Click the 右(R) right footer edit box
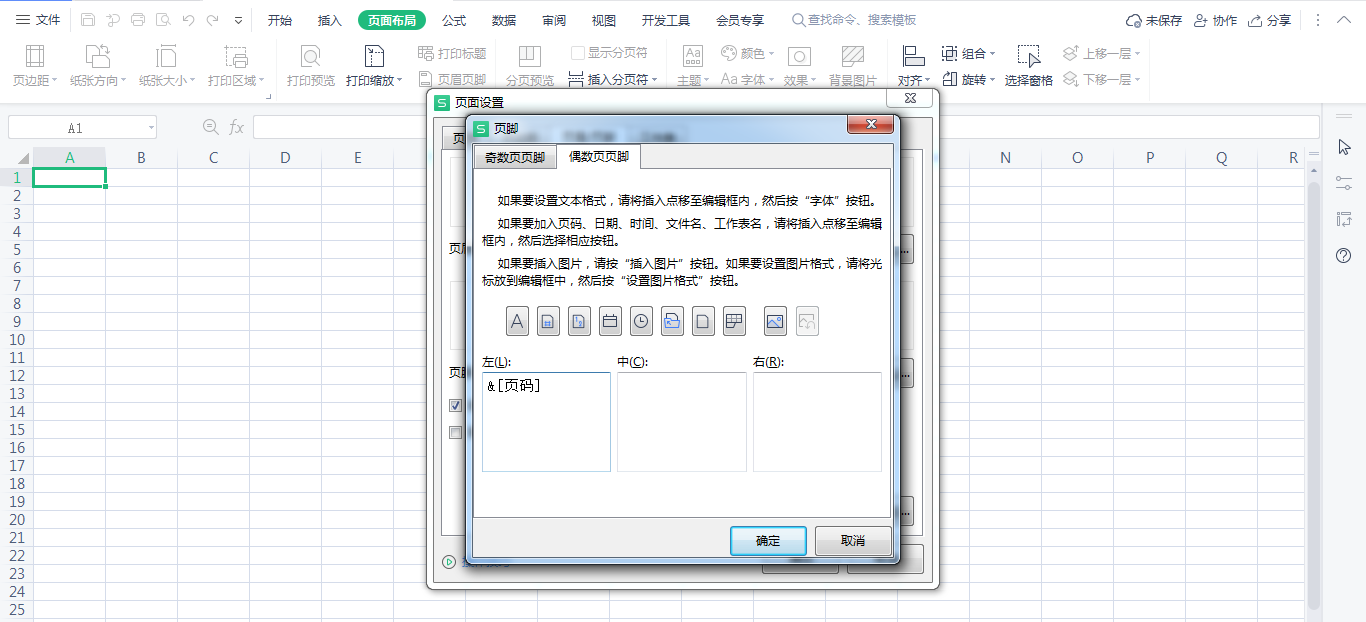1366x622 pixels. [x=817, y=422]
